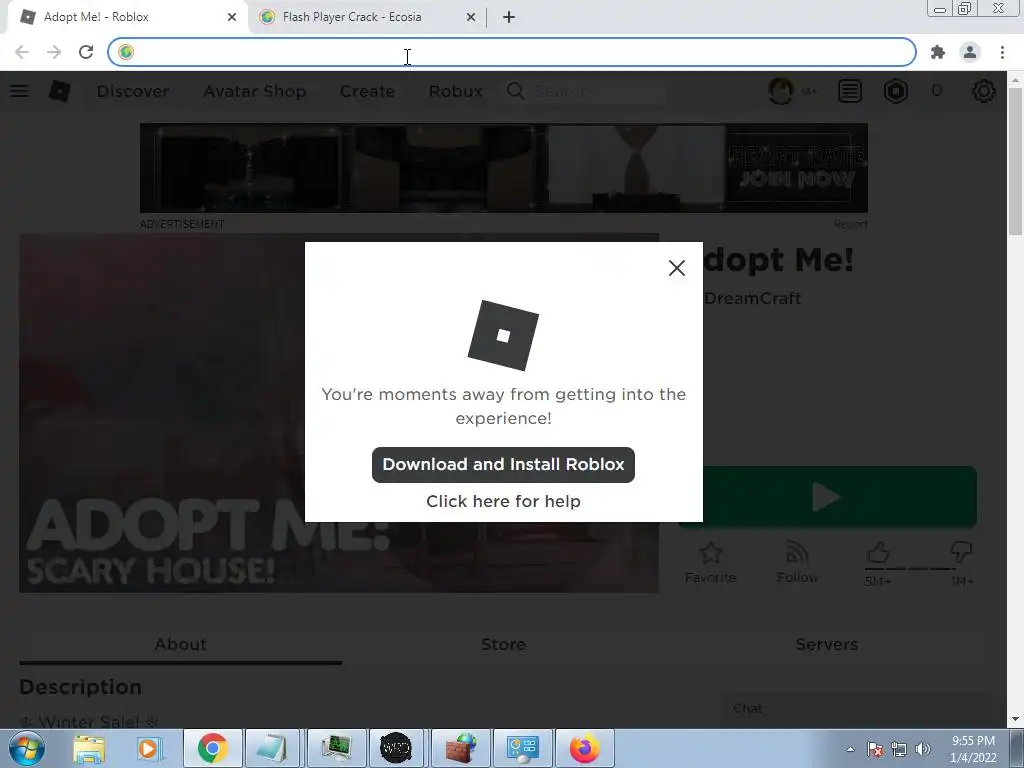Click the green Play button
1024x768 pixels.
(x=840, y=497)
